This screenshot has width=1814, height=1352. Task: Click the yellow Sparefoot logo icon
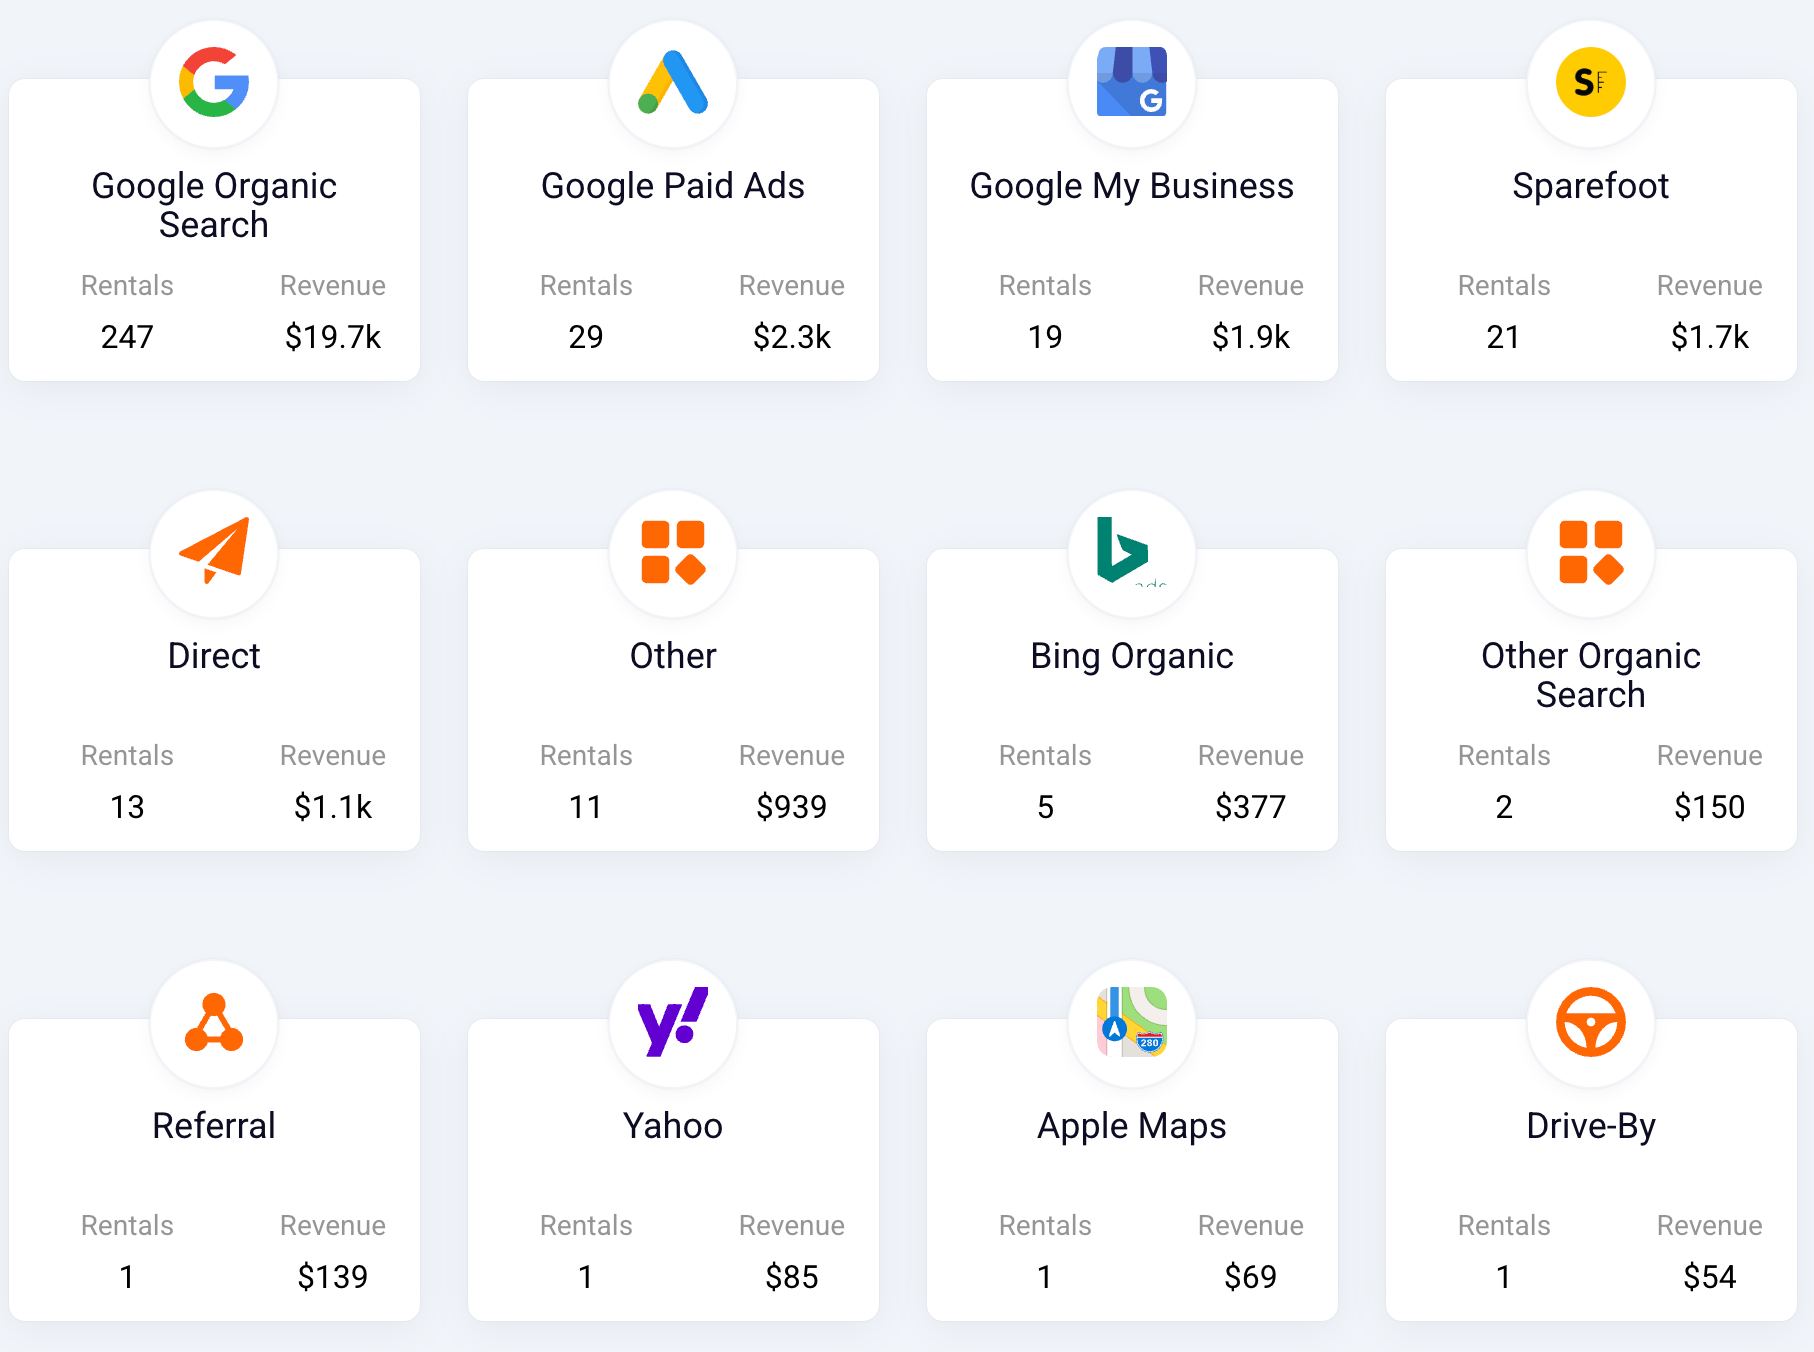click(x=1591, y=82)
